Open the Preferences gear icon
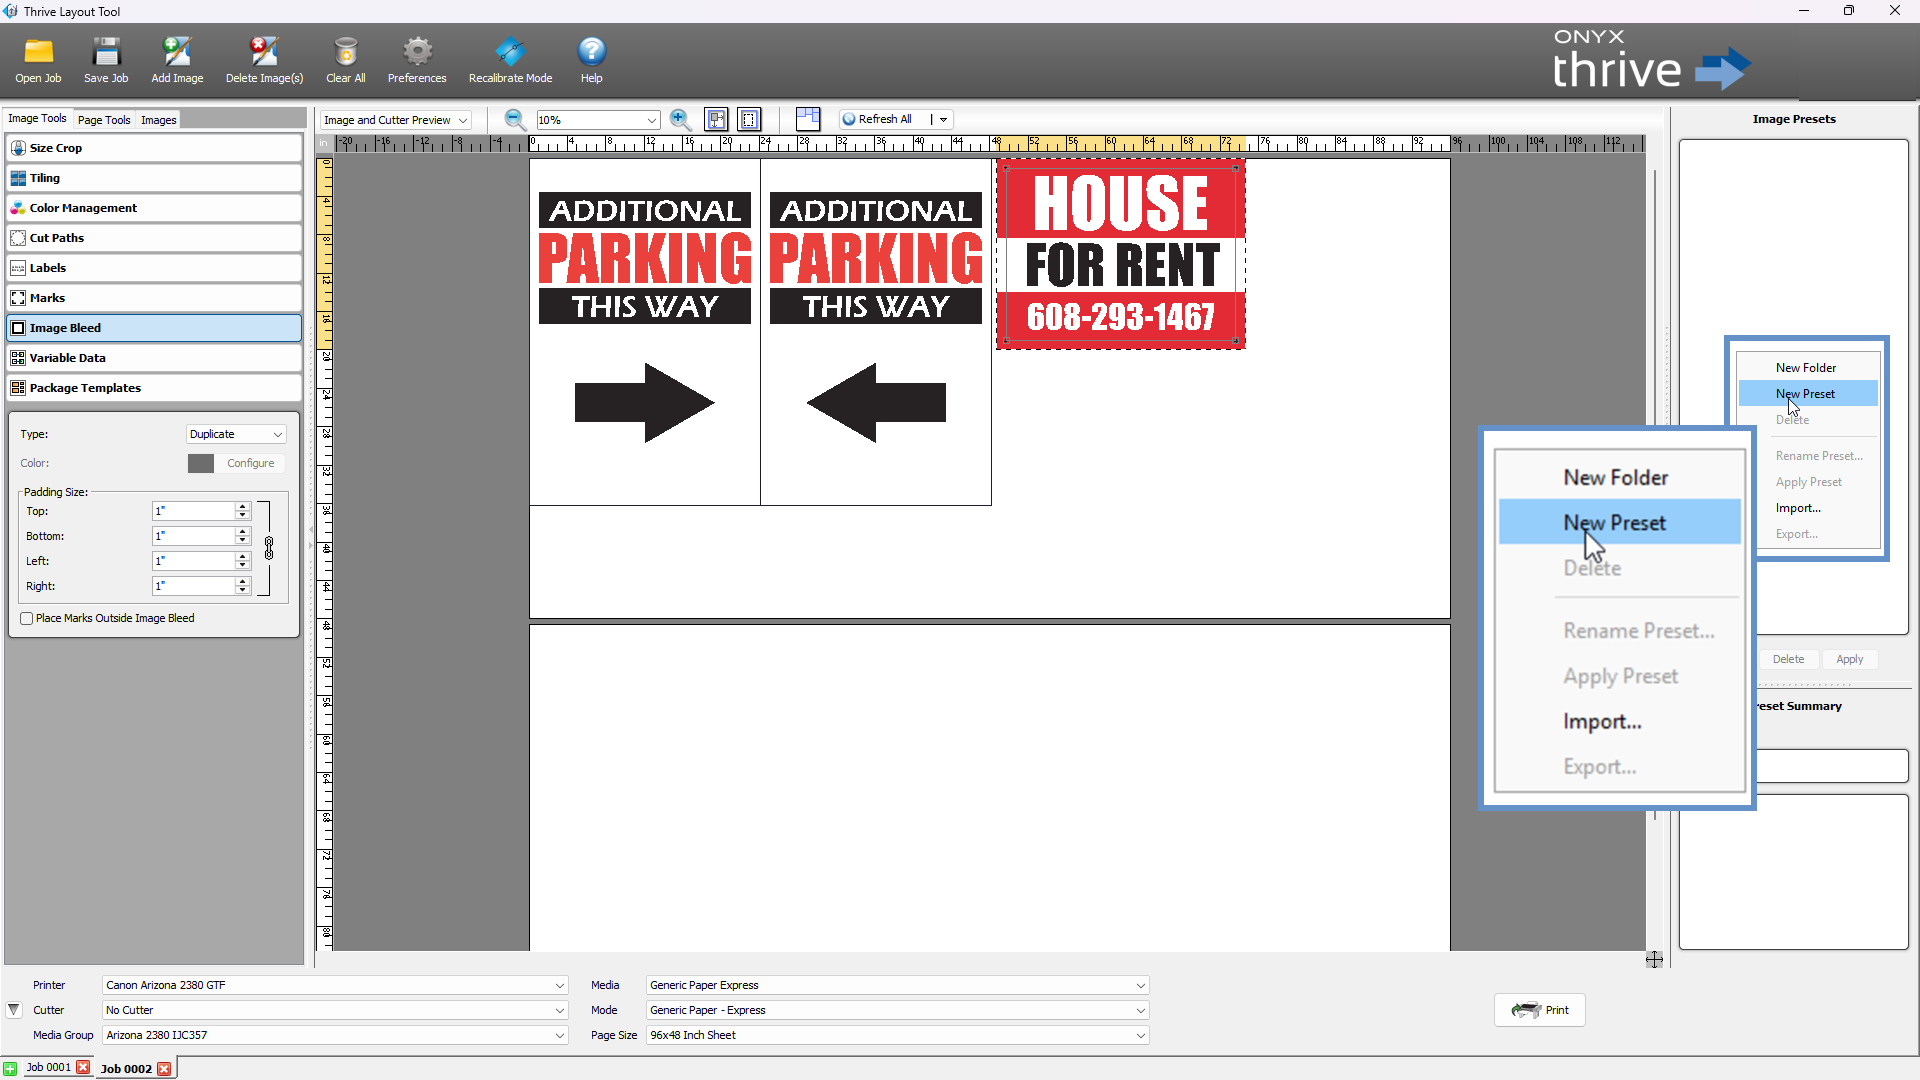The height and width of the screenshot is (1080, 1920). (417, 52)
